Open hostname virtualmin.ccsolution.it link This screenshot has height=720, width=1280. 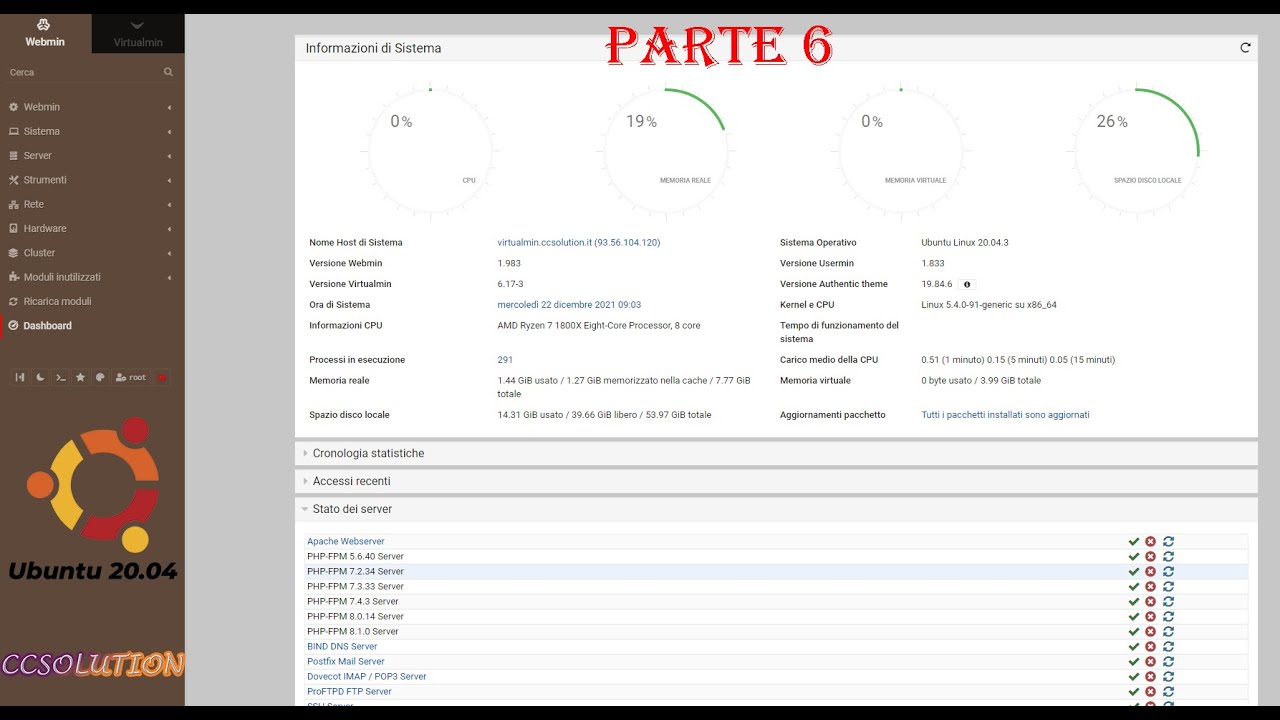[579, 243]
